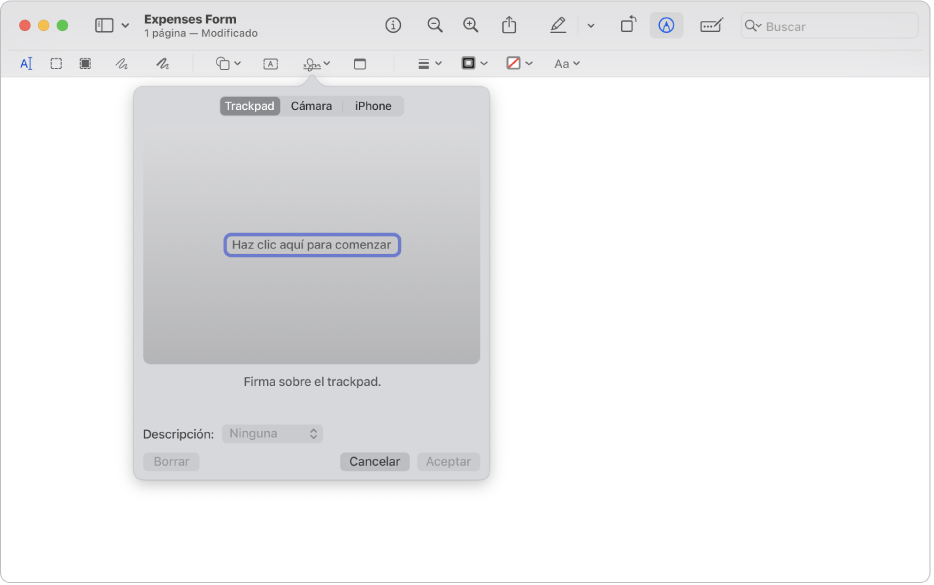Rotate the page with rotate icon

(628, 25)
